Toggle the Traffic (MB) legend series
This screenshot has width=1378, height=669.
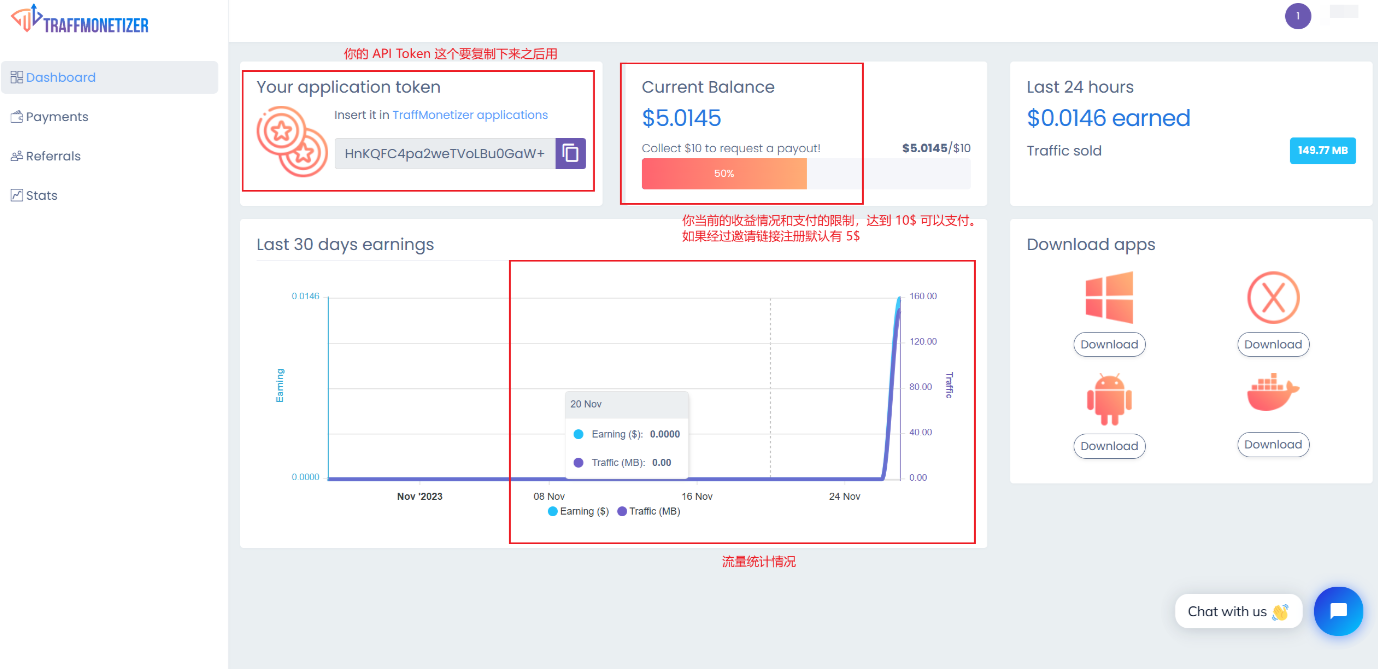click(x=649, y=511)
